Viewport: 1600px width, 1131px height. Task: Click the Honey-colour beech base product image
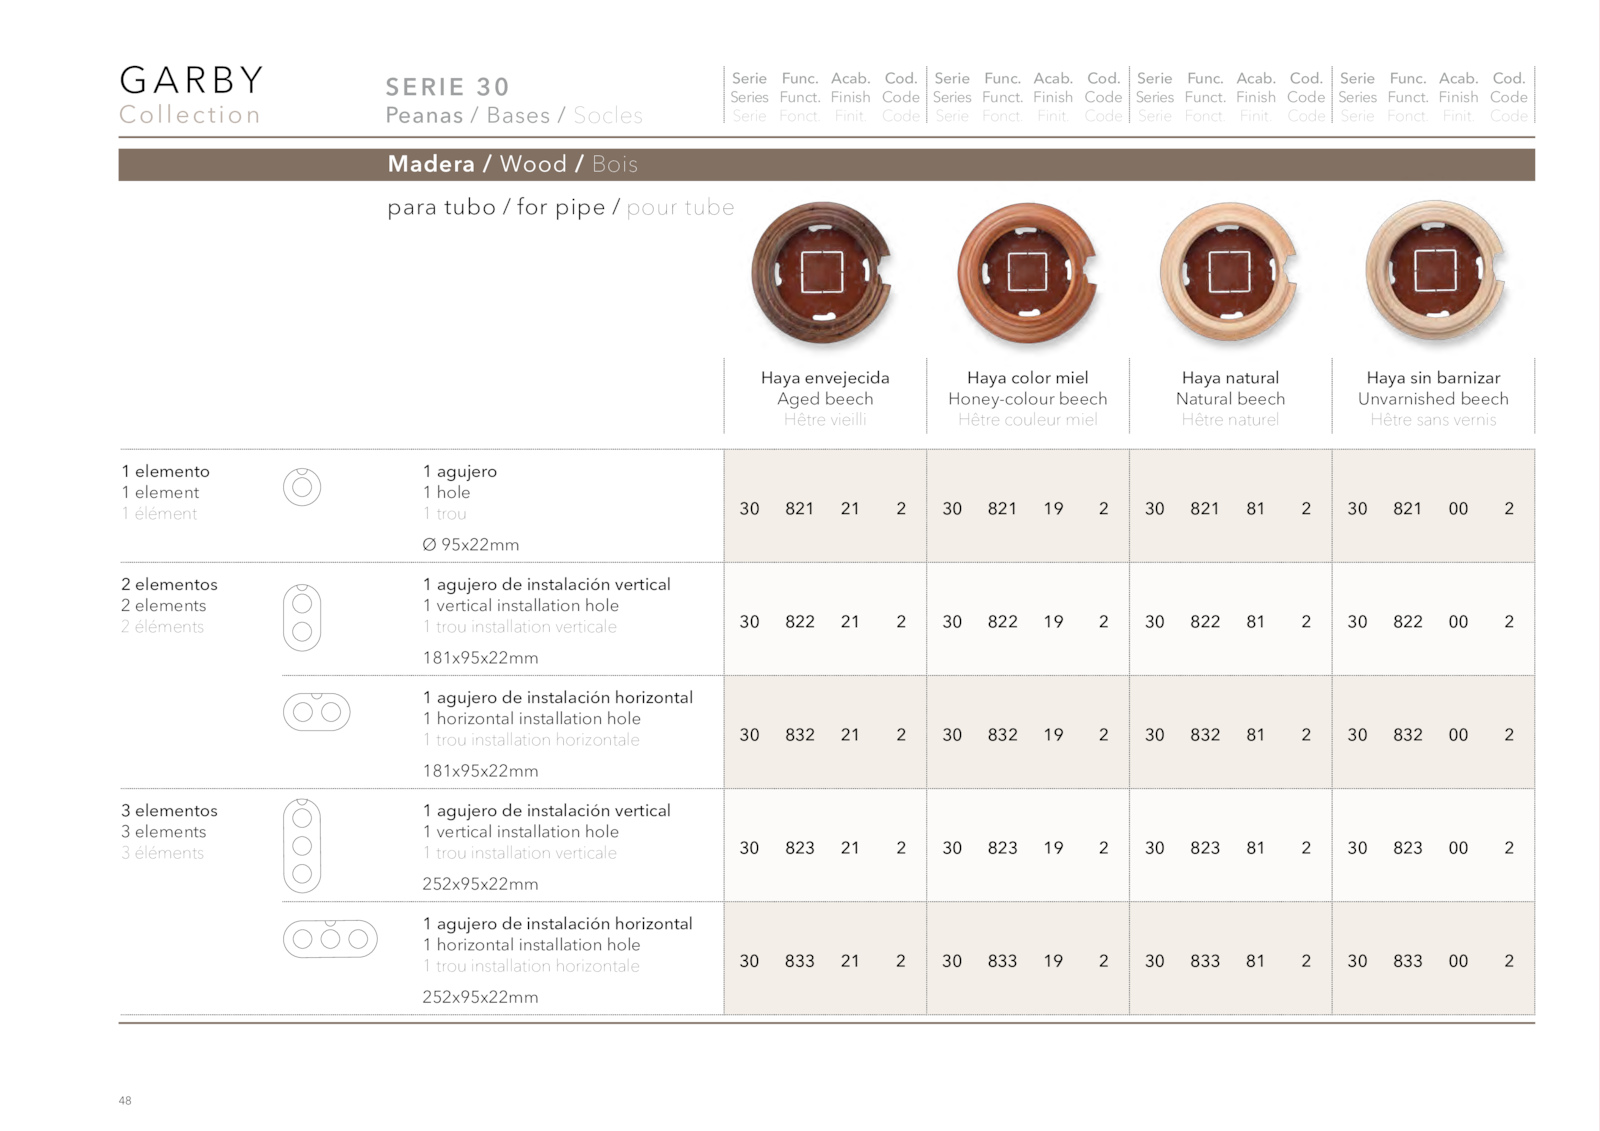tap(1027, 273)
